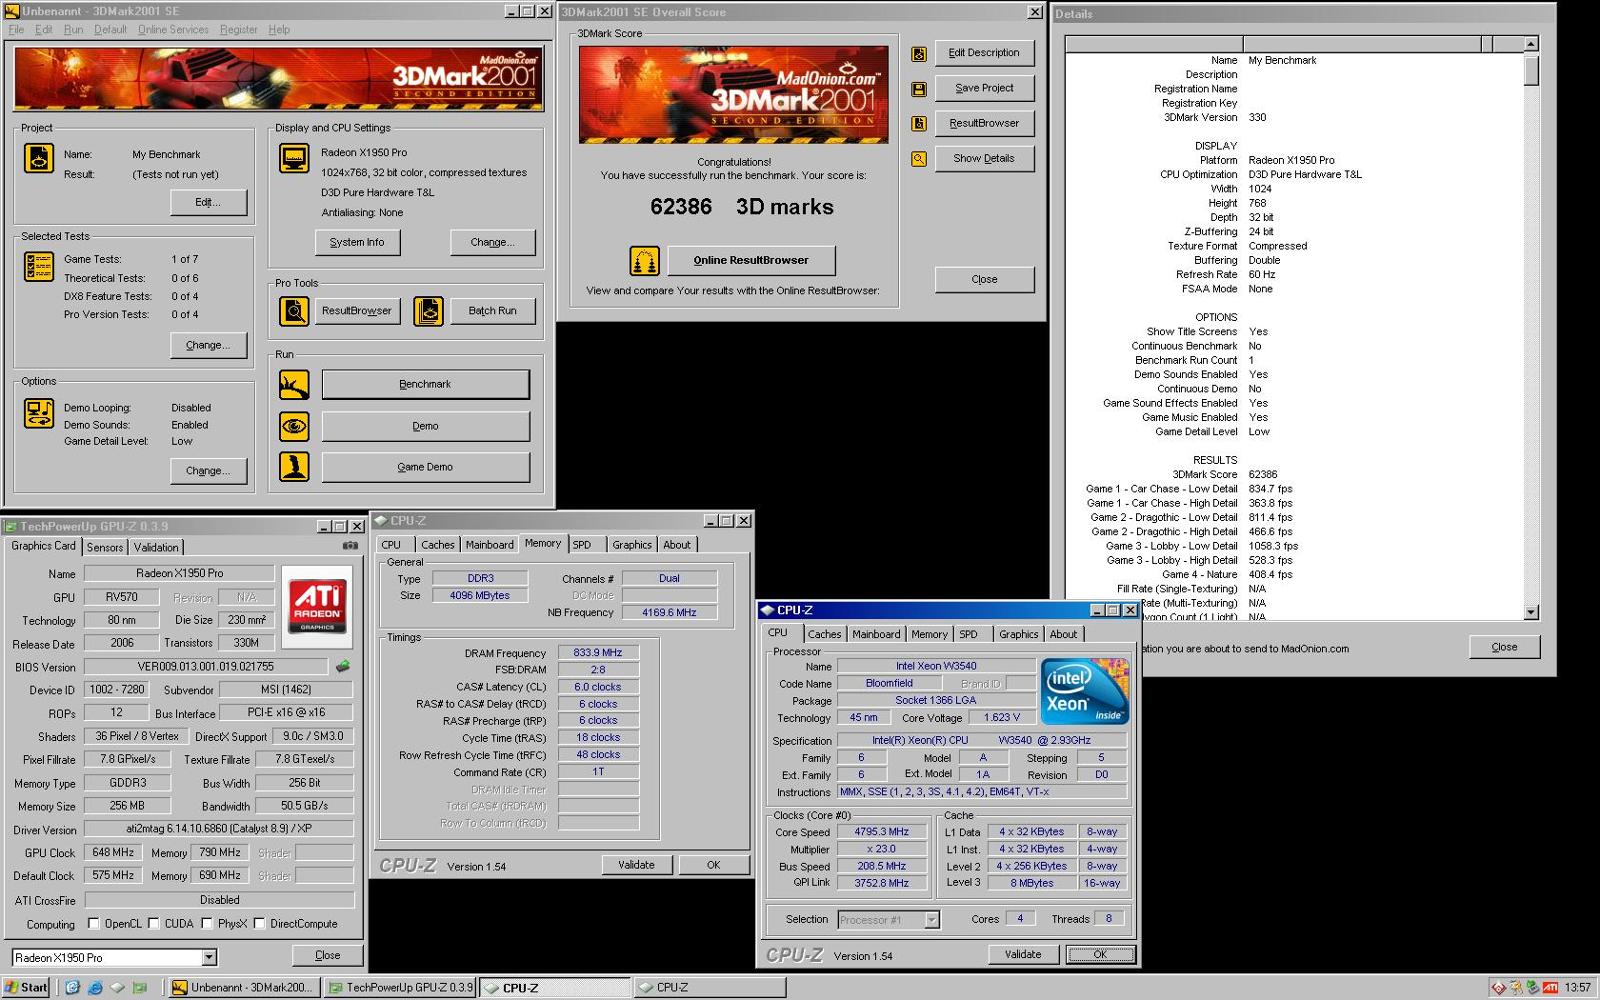Click the GPU-Z BIOS save chip icon

[x=342, y=666]
